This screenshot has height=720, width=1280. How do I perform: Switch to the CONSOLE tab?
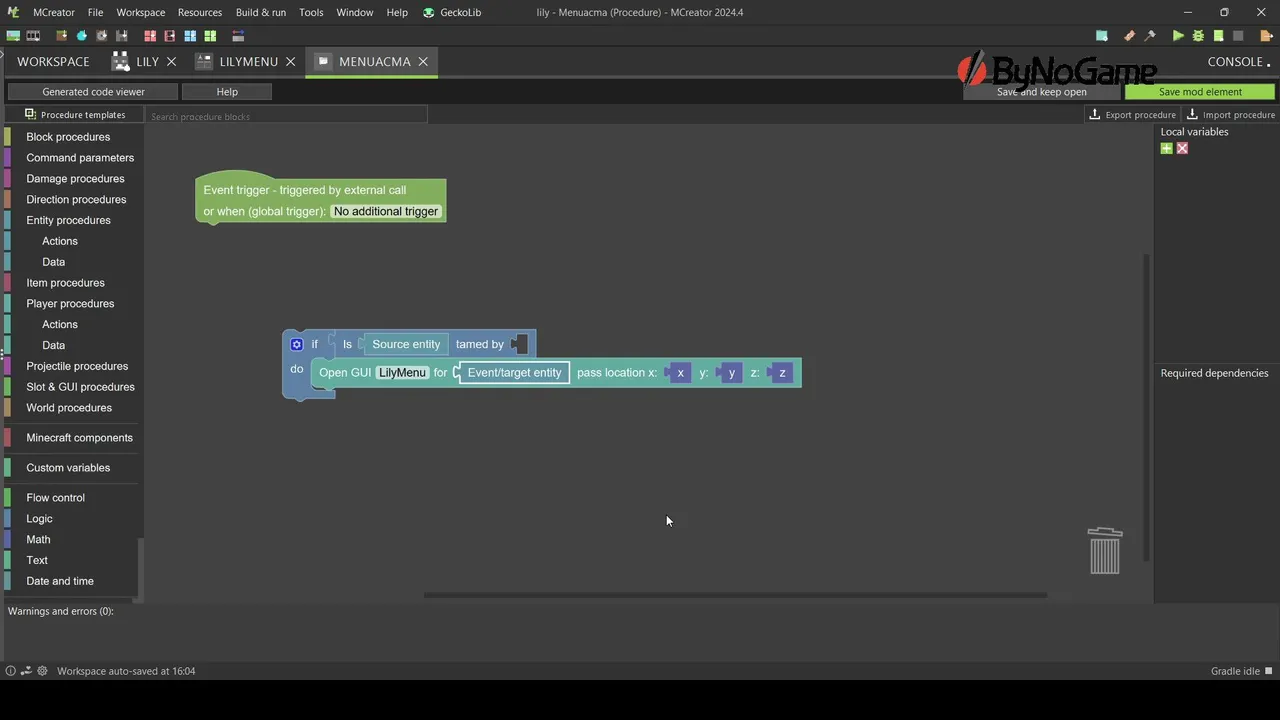tap(1239, 61)
